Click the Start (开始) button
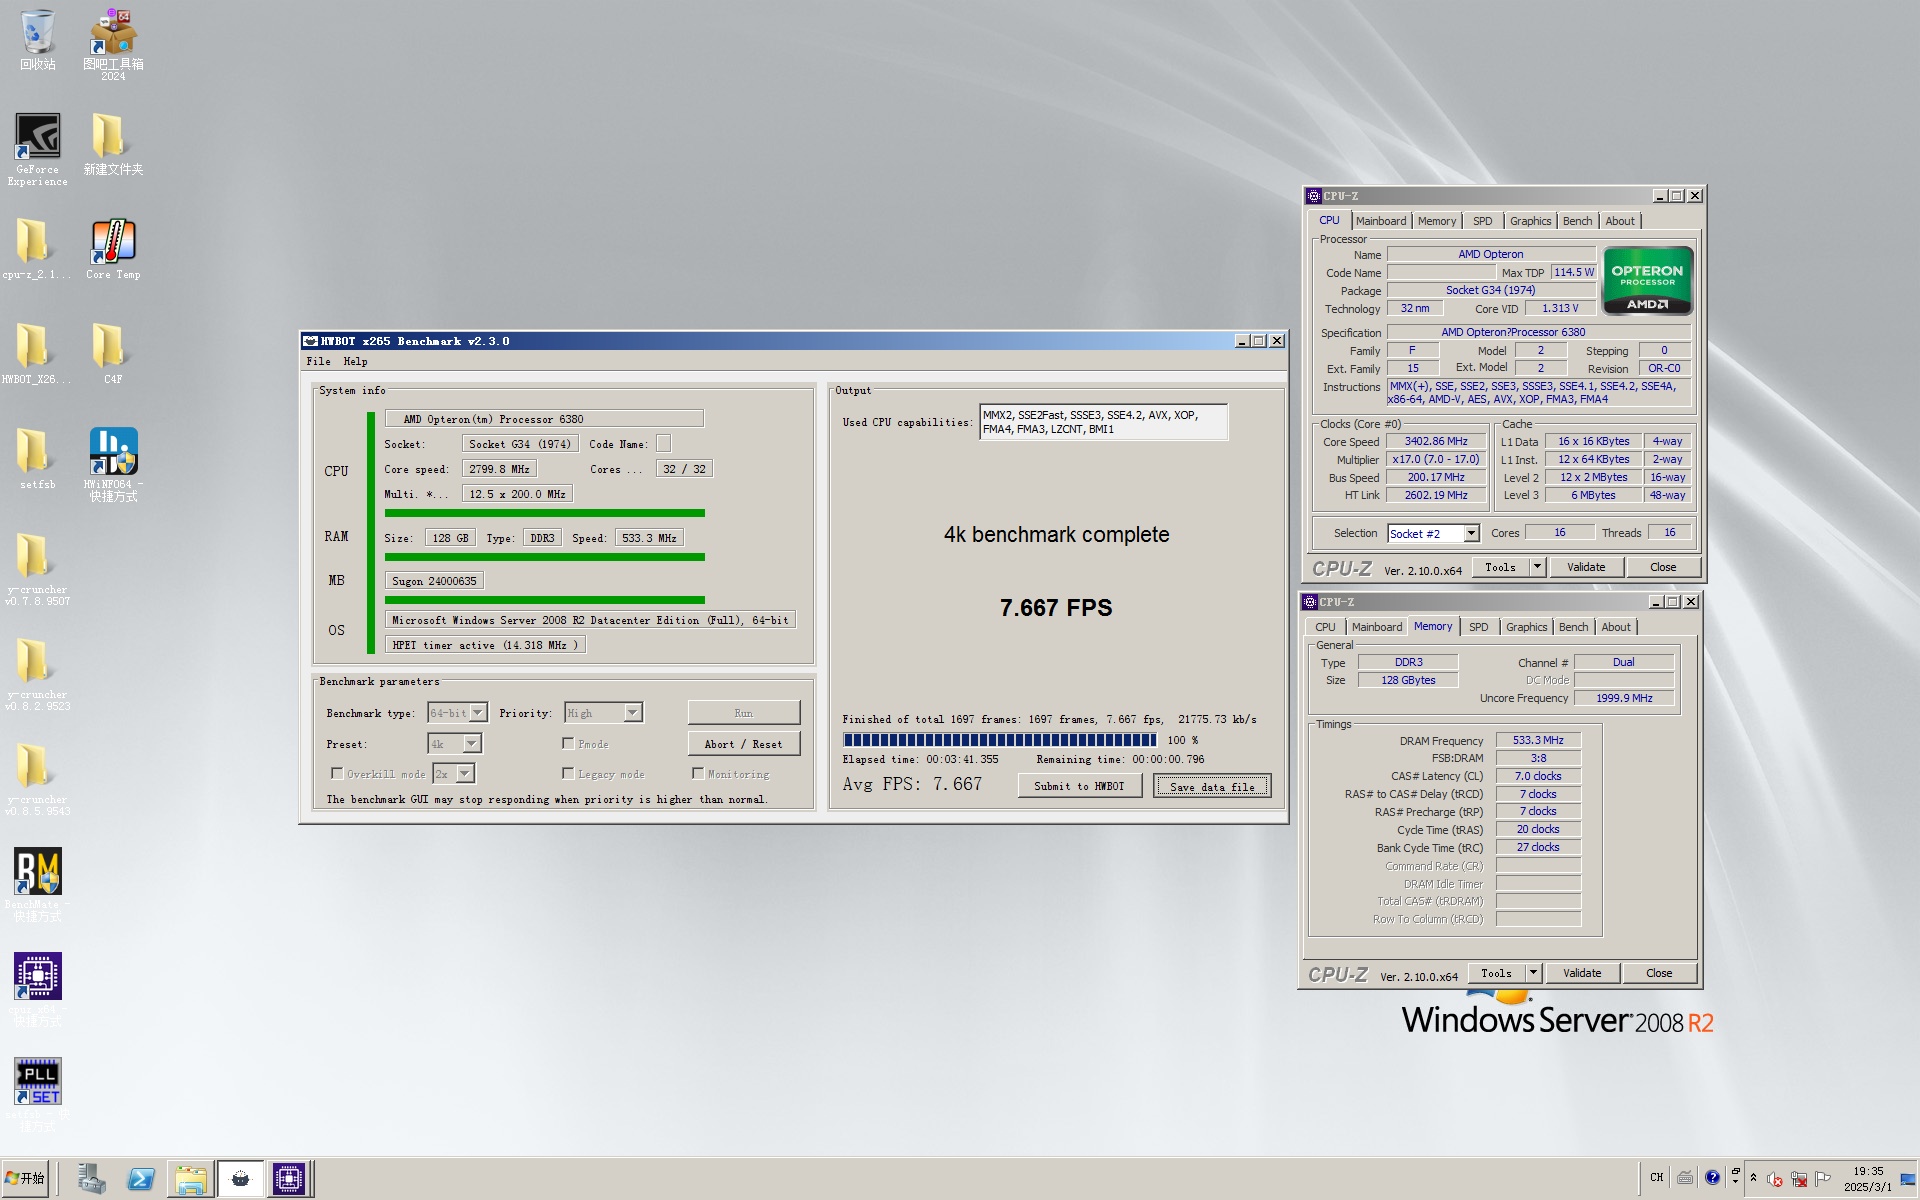Image resolution: width=1920 pixels, height=1200 pixels. click(x=25, y=1178)
